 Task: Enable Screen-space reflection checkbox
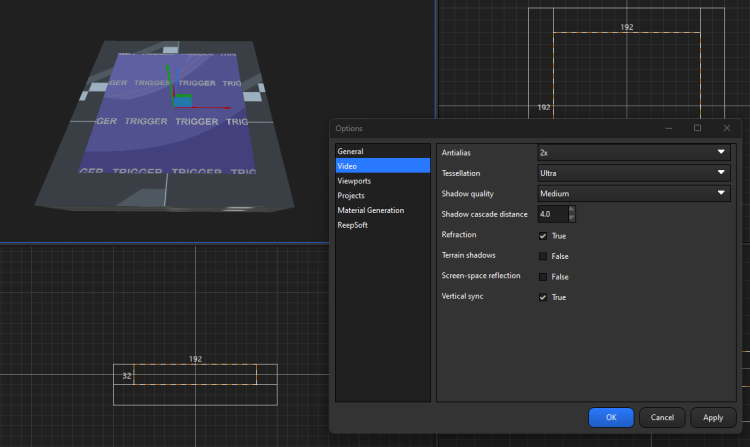point(543,276)
